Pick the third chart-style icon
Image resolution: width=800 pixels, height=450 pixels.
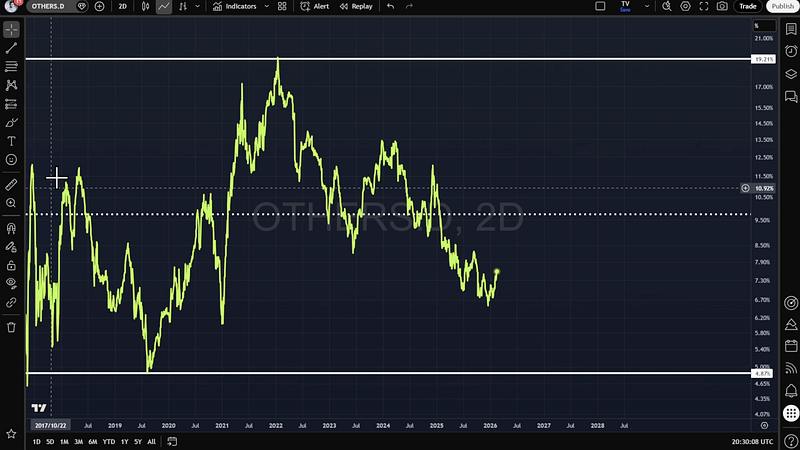click(183, 6)
